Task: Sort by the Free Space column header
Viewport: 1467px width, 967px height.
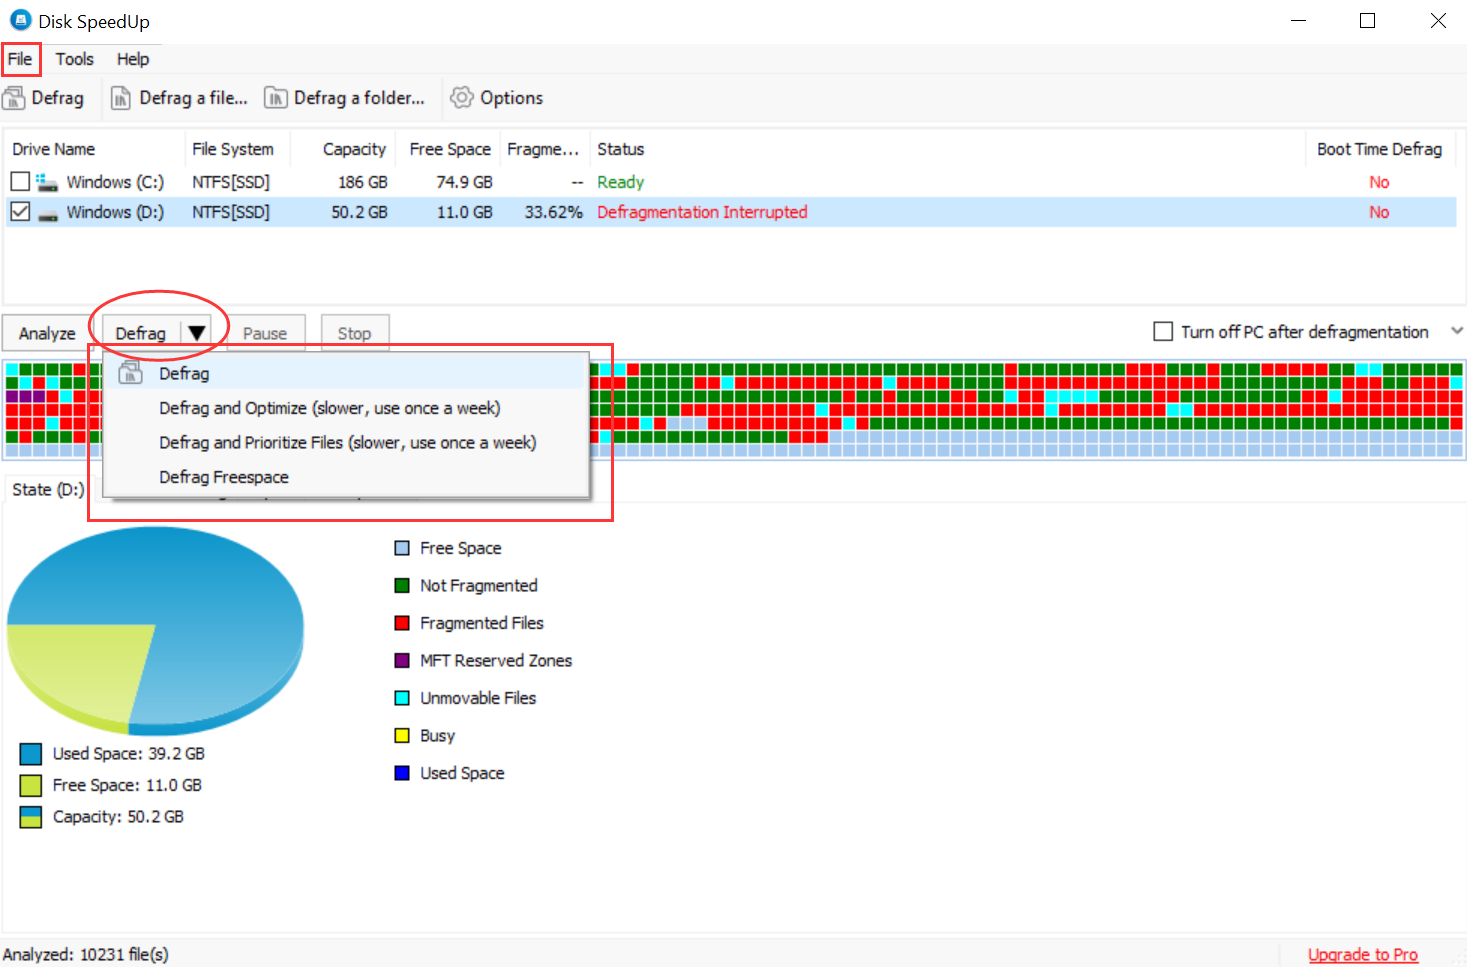Action: pos(449,149)
